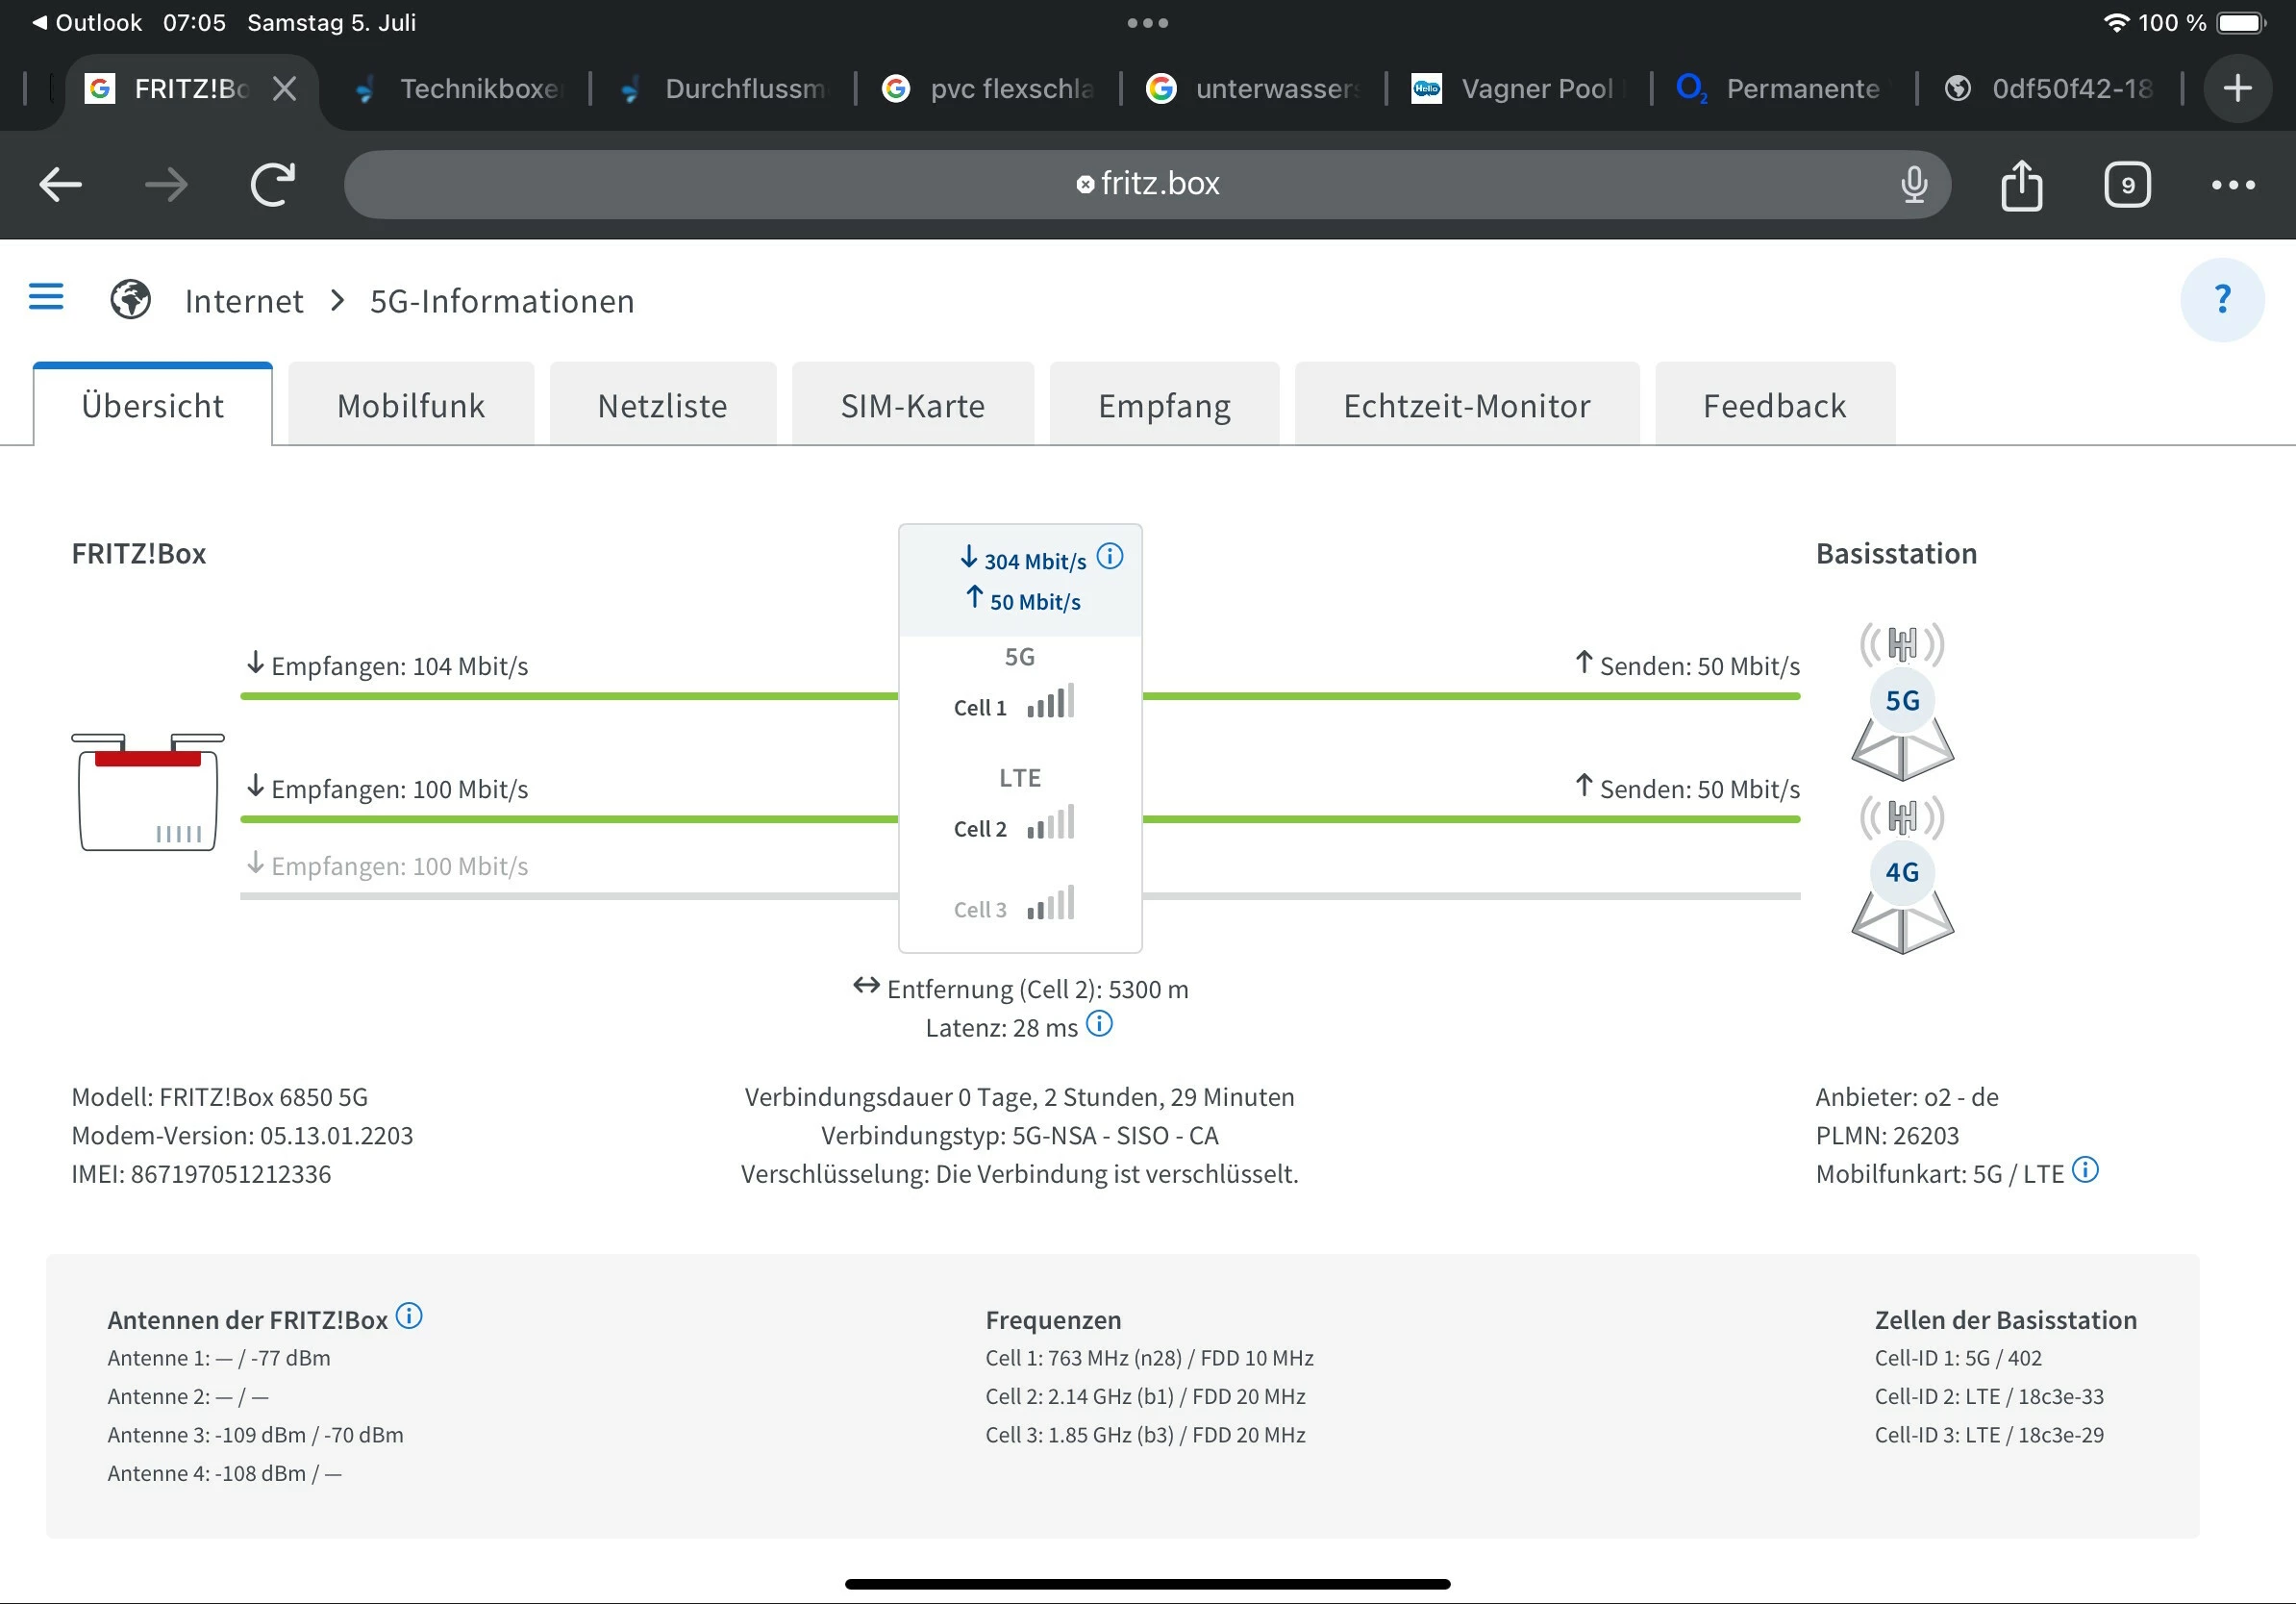The width and height of the screenshot is (2296, 1604).
Task: Tap the fritz.box address bar
Action: [1146, 185]
